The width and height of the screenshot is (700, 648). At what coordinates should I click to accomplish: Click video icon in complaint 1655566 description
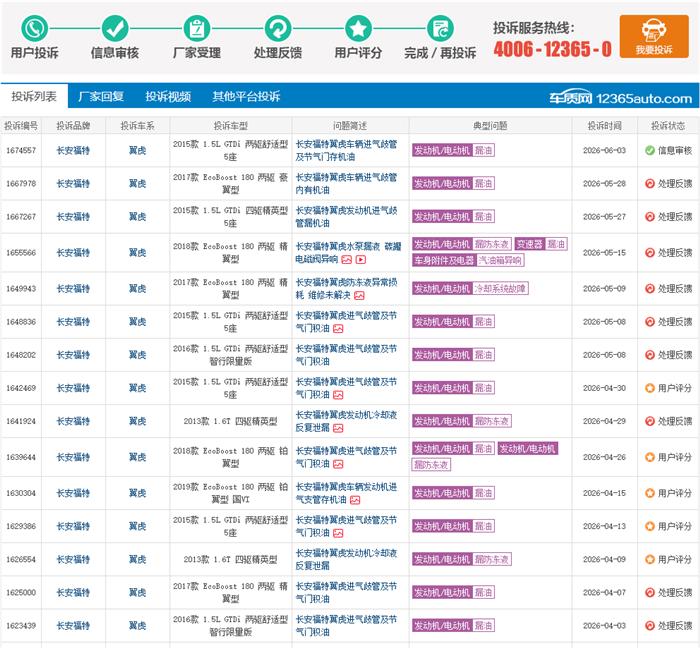coord(361,259)
